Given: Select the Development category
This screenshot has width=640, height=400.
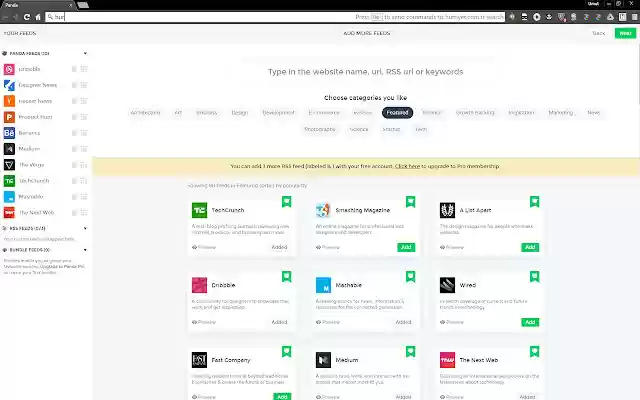Looking at the screenshot, I should (278, 113).
